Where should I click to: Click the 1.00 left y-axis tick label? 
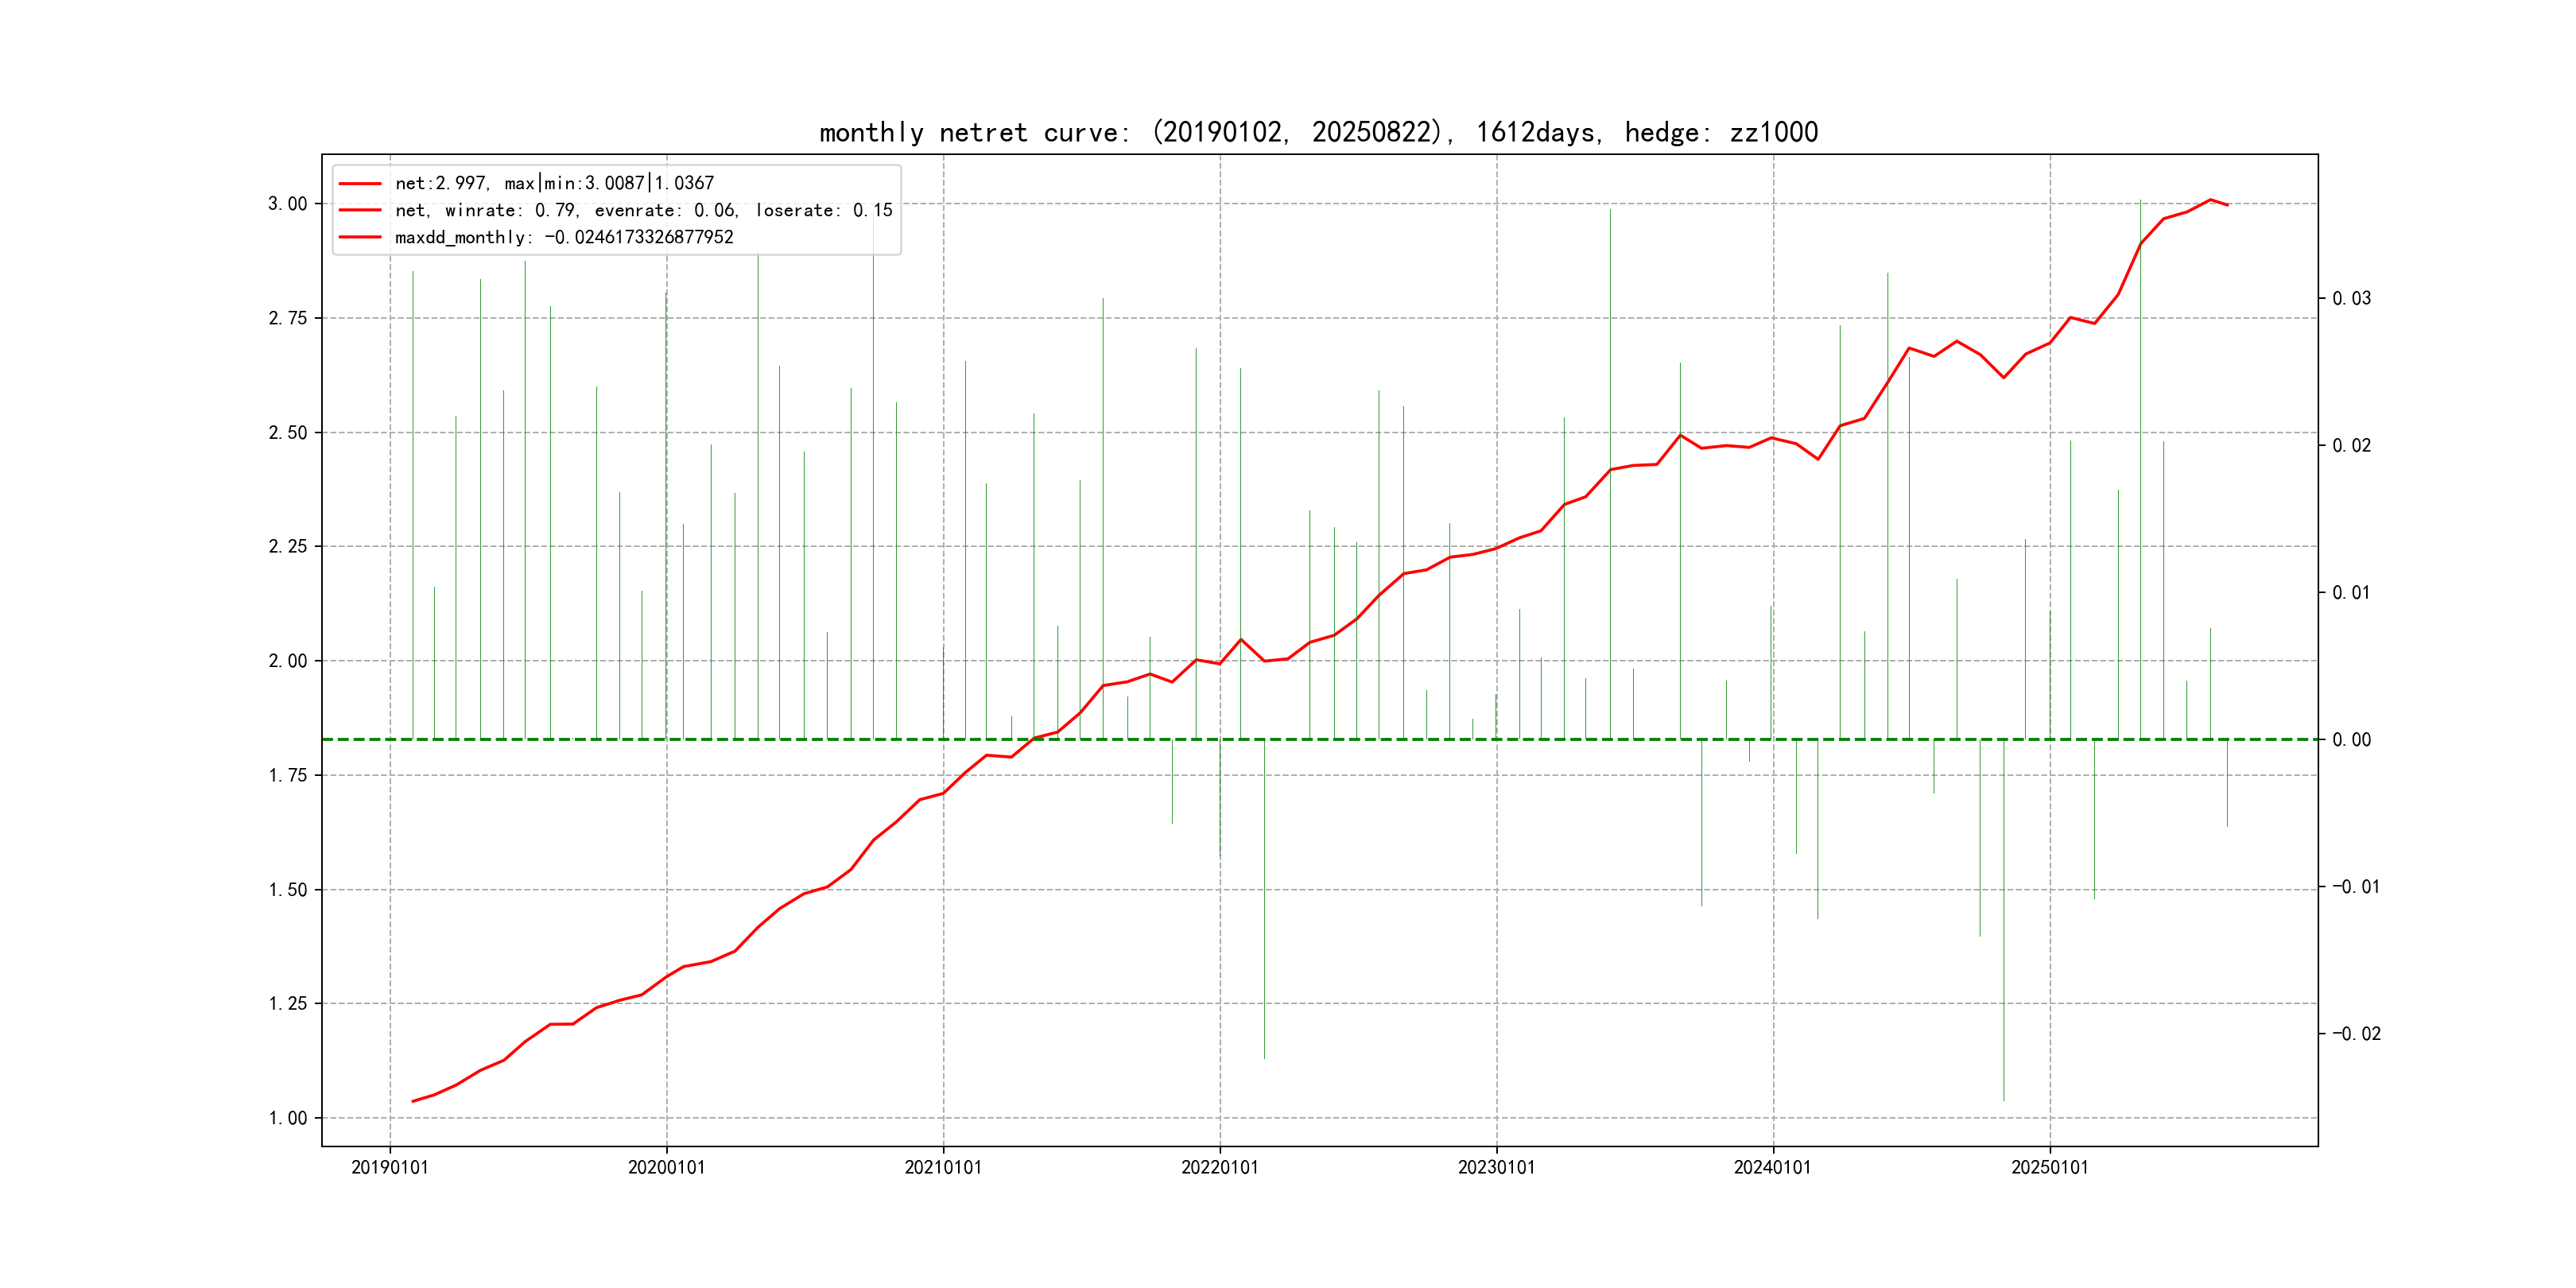[287, 1118]
